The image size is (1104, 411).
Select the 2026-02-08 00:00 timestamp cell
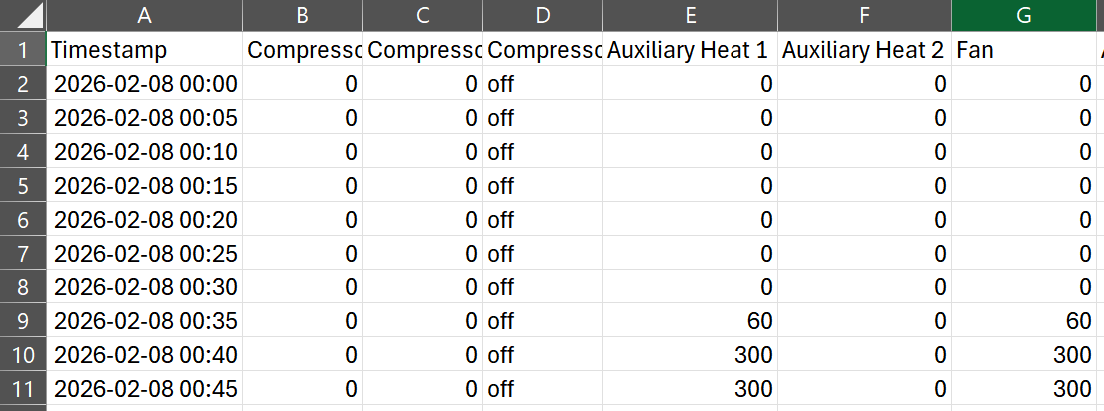click(x=145, y=84)
